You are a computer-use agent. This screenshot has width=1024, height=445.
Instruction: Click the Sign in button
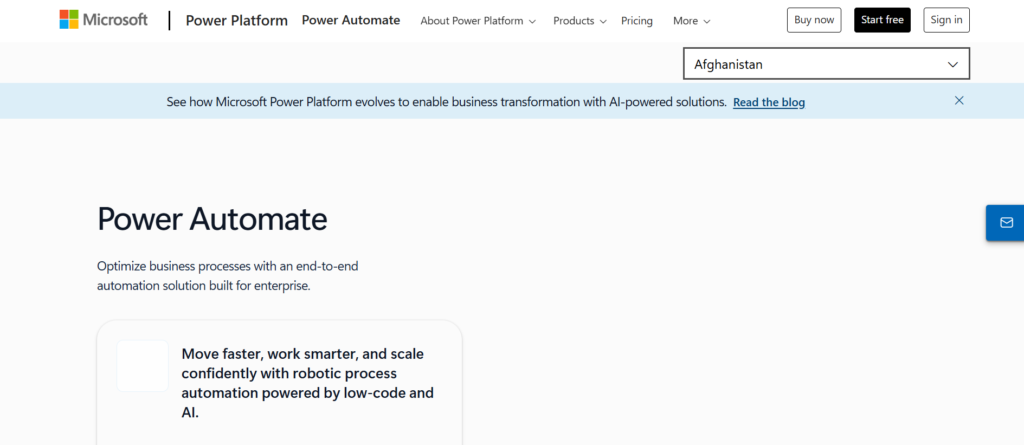point(946,20)
